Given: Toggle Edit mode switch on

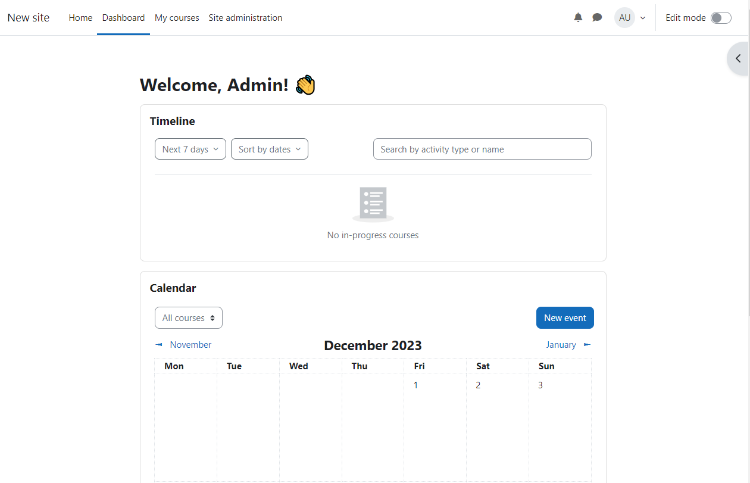Looking at the screenshot, I should 720,18.
